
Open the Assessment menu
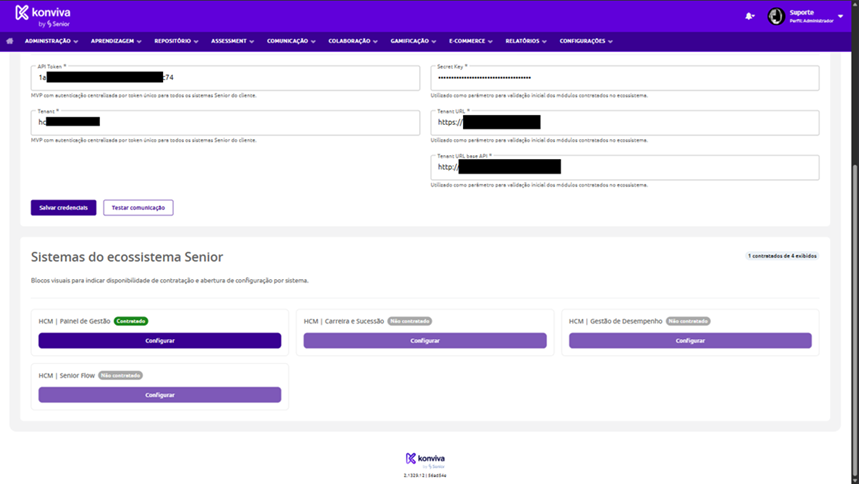[x=232, y=41]
